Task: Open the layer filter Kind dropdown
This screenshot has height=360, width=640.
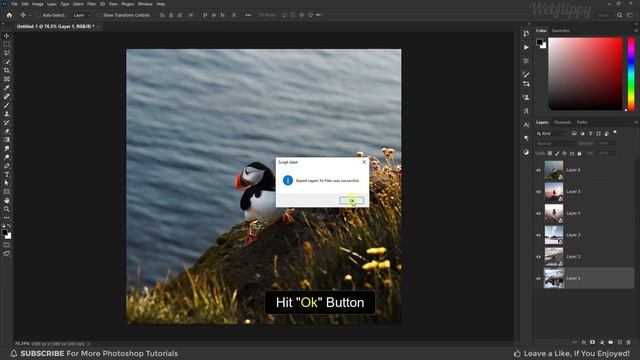Action: (x=552, y=133)
